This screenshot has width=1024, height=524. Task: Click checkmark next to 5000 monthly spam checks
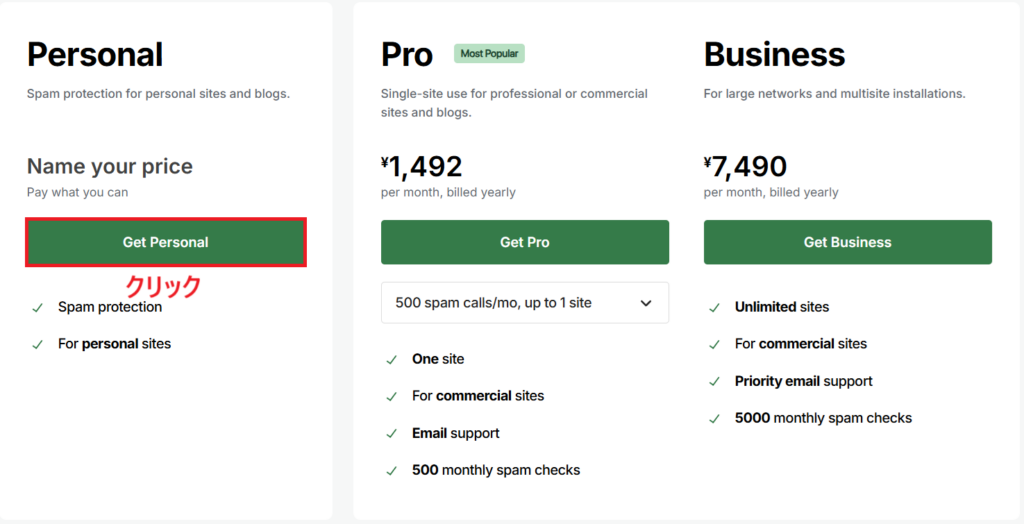point(714,419)
